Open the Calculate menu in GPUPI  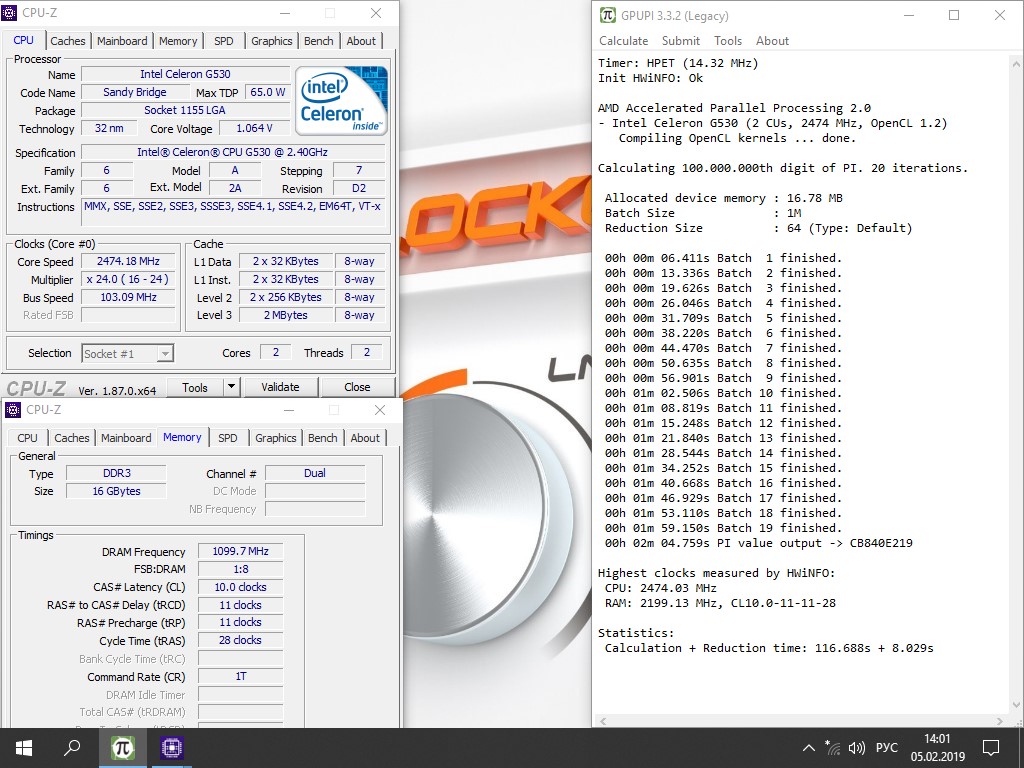tap(624, 40)
